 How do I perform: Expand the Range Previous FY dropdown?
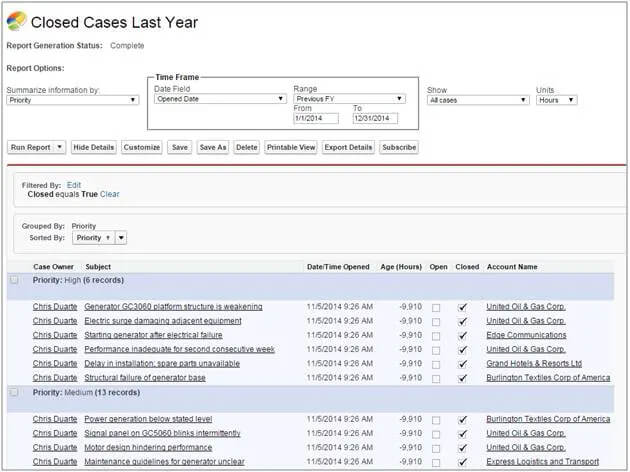(349, 99)
